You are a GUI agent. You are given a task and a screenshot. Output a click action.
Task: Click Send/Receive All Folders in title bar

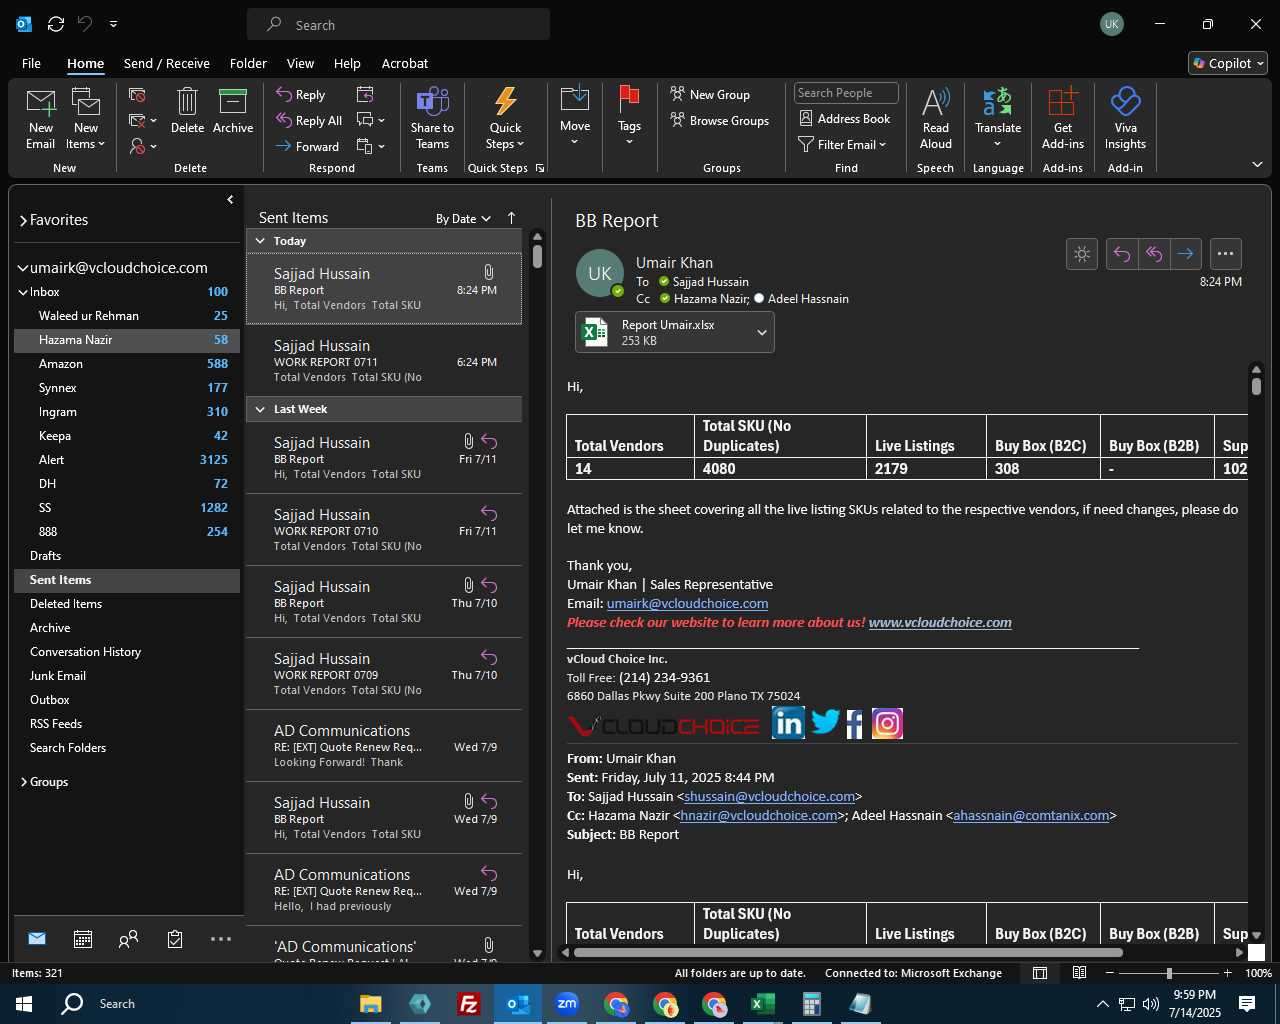56,24
